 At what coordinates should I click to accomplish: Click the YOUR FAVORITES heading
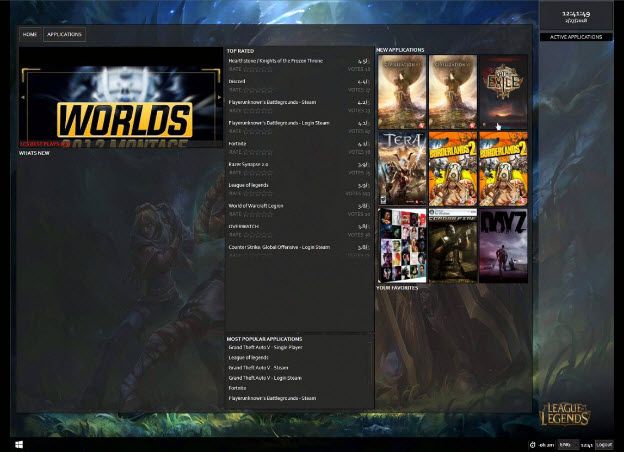397,288
